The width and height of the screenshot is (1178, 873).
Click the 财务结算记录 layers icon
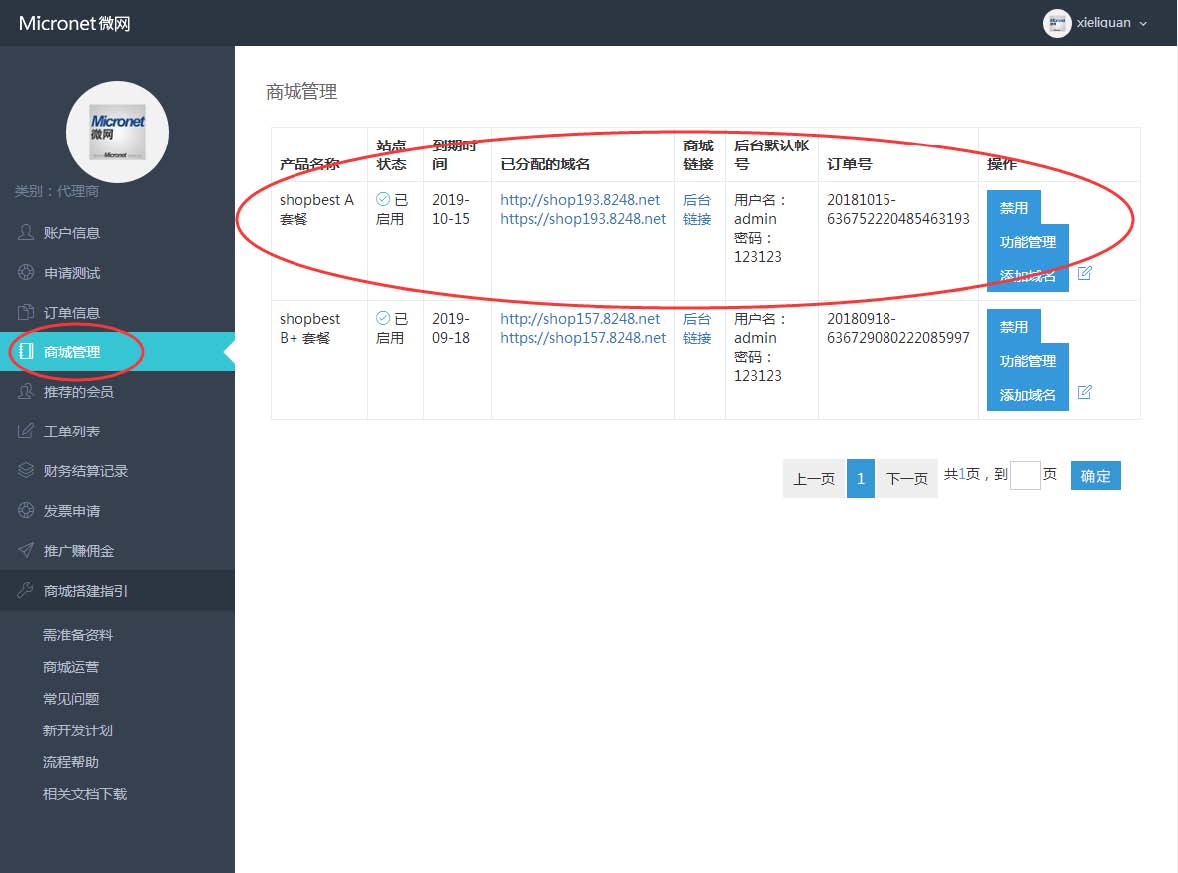click(26, 470)
